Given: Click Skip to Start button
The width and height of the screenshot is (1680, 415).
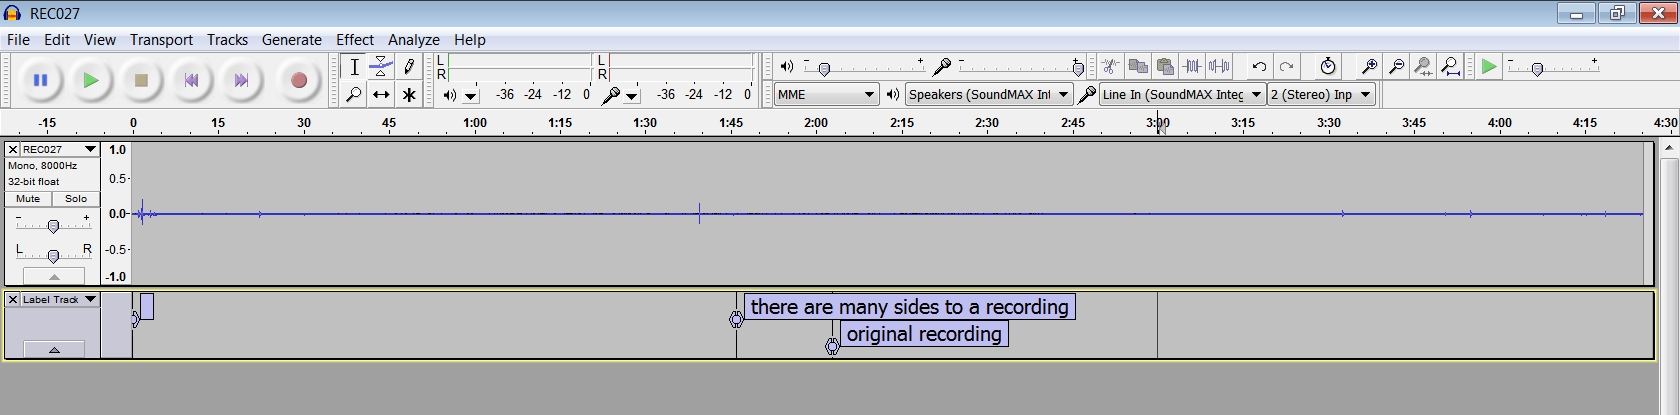Looking at the screenshot, I should pos(192,81).
